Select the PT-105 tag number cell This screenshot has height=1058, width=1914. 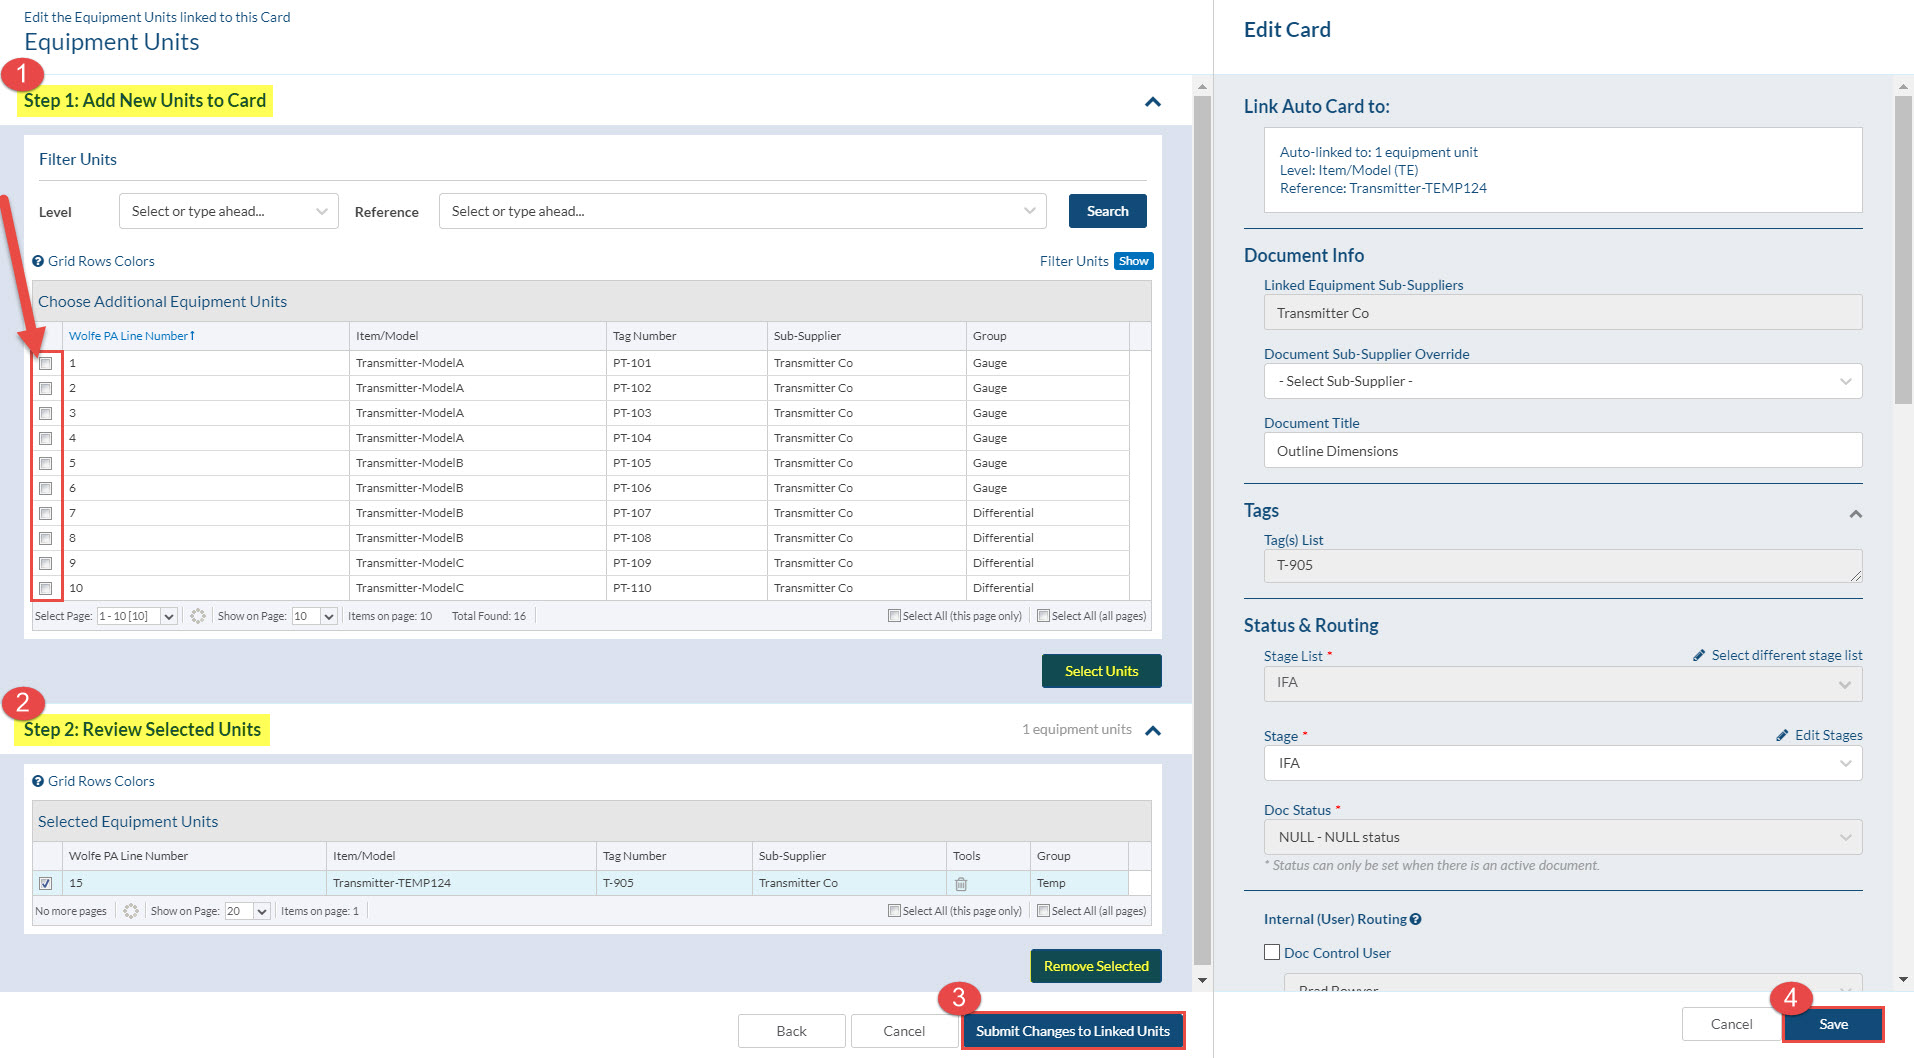[687, 463]
